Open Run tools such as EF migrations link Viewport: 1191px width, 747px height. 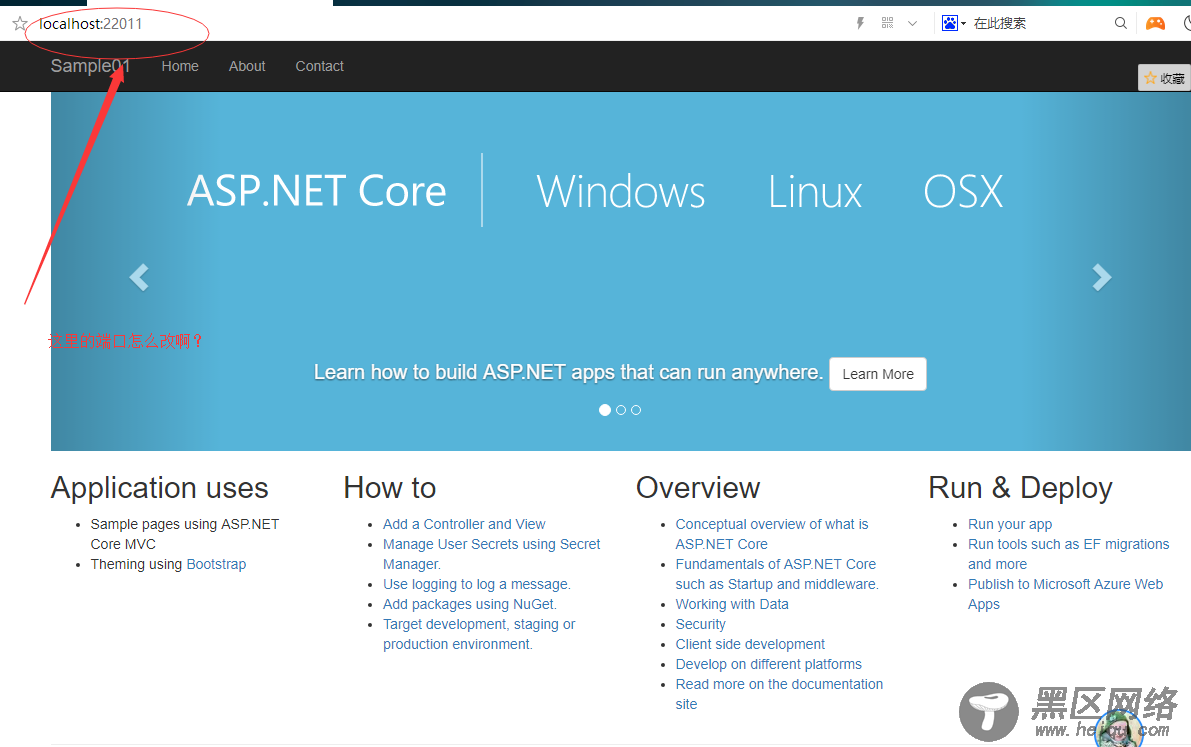1069,554
